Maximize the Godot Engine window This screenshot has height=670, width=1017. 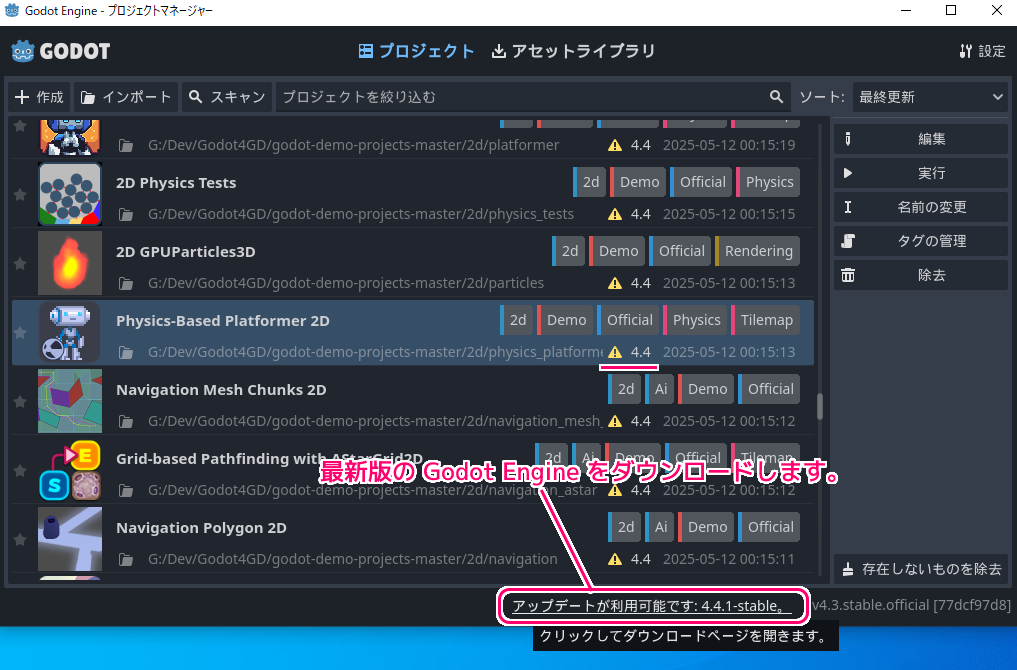[951, 10]
